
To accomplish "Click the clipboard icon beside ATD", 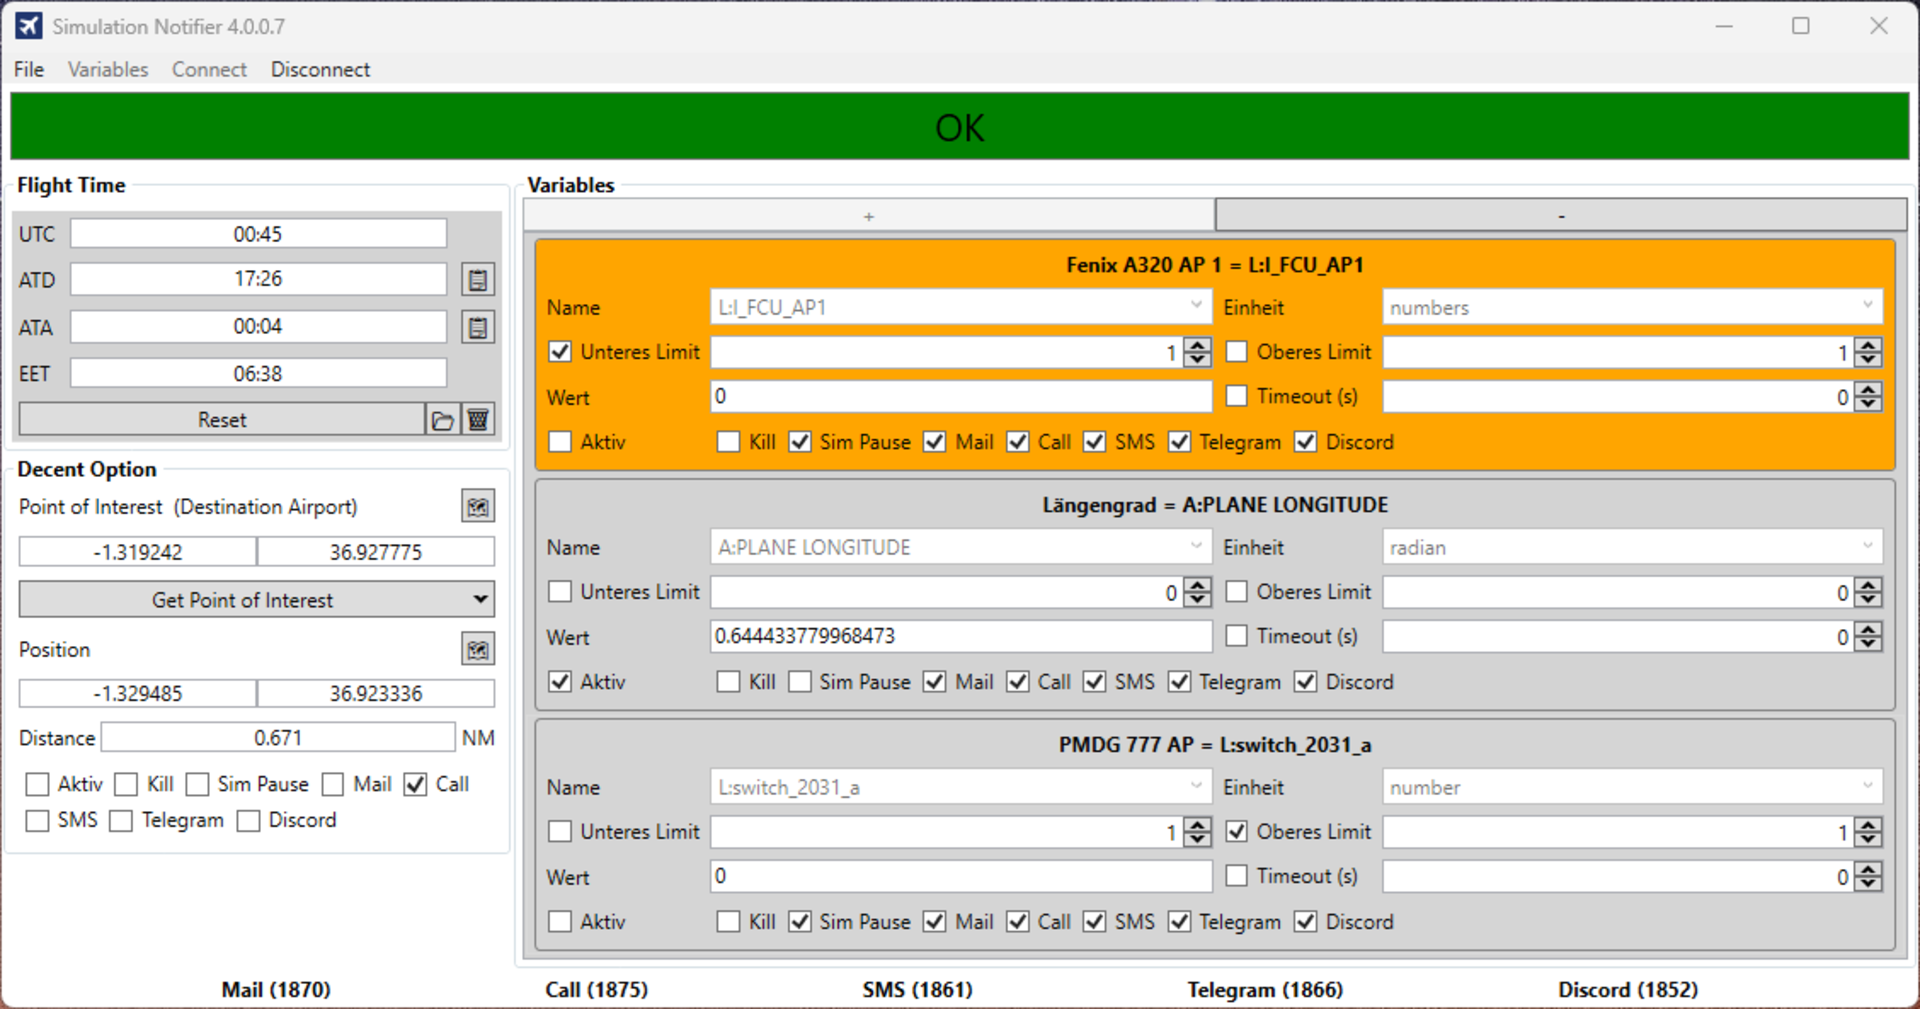I will [478, 280].
